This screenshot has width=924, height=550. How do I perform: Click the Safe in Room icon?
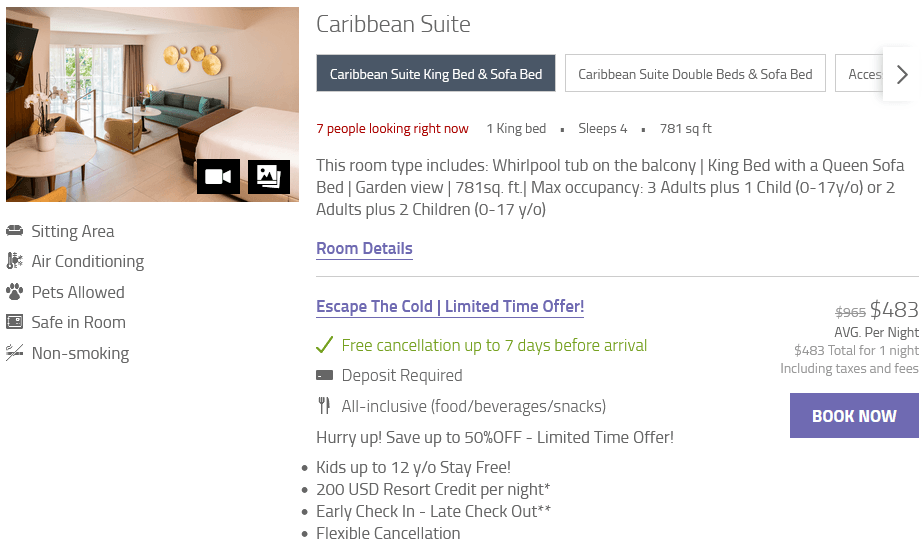tap(14, 322)
